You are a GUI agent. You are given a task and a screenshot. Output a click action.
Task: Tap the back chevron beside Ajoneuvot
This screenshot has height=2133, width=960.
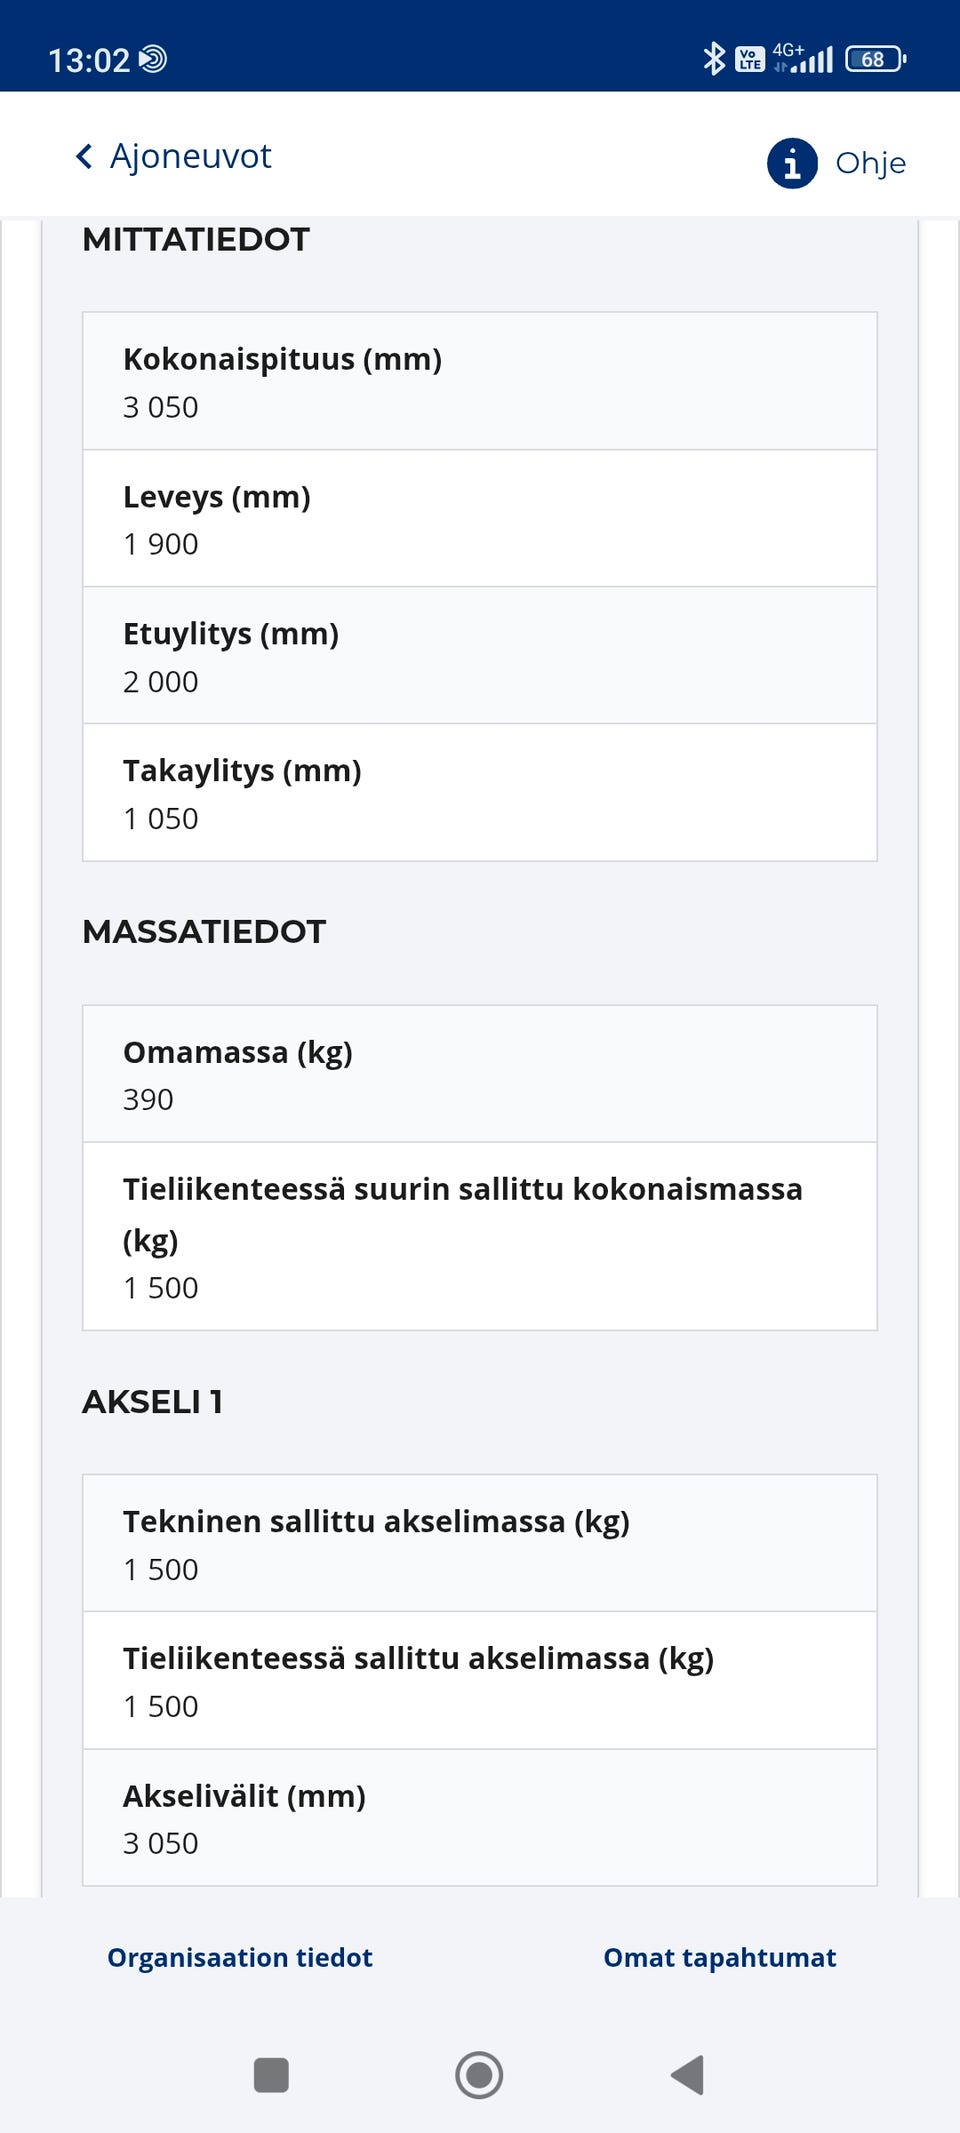click(84, 156)
